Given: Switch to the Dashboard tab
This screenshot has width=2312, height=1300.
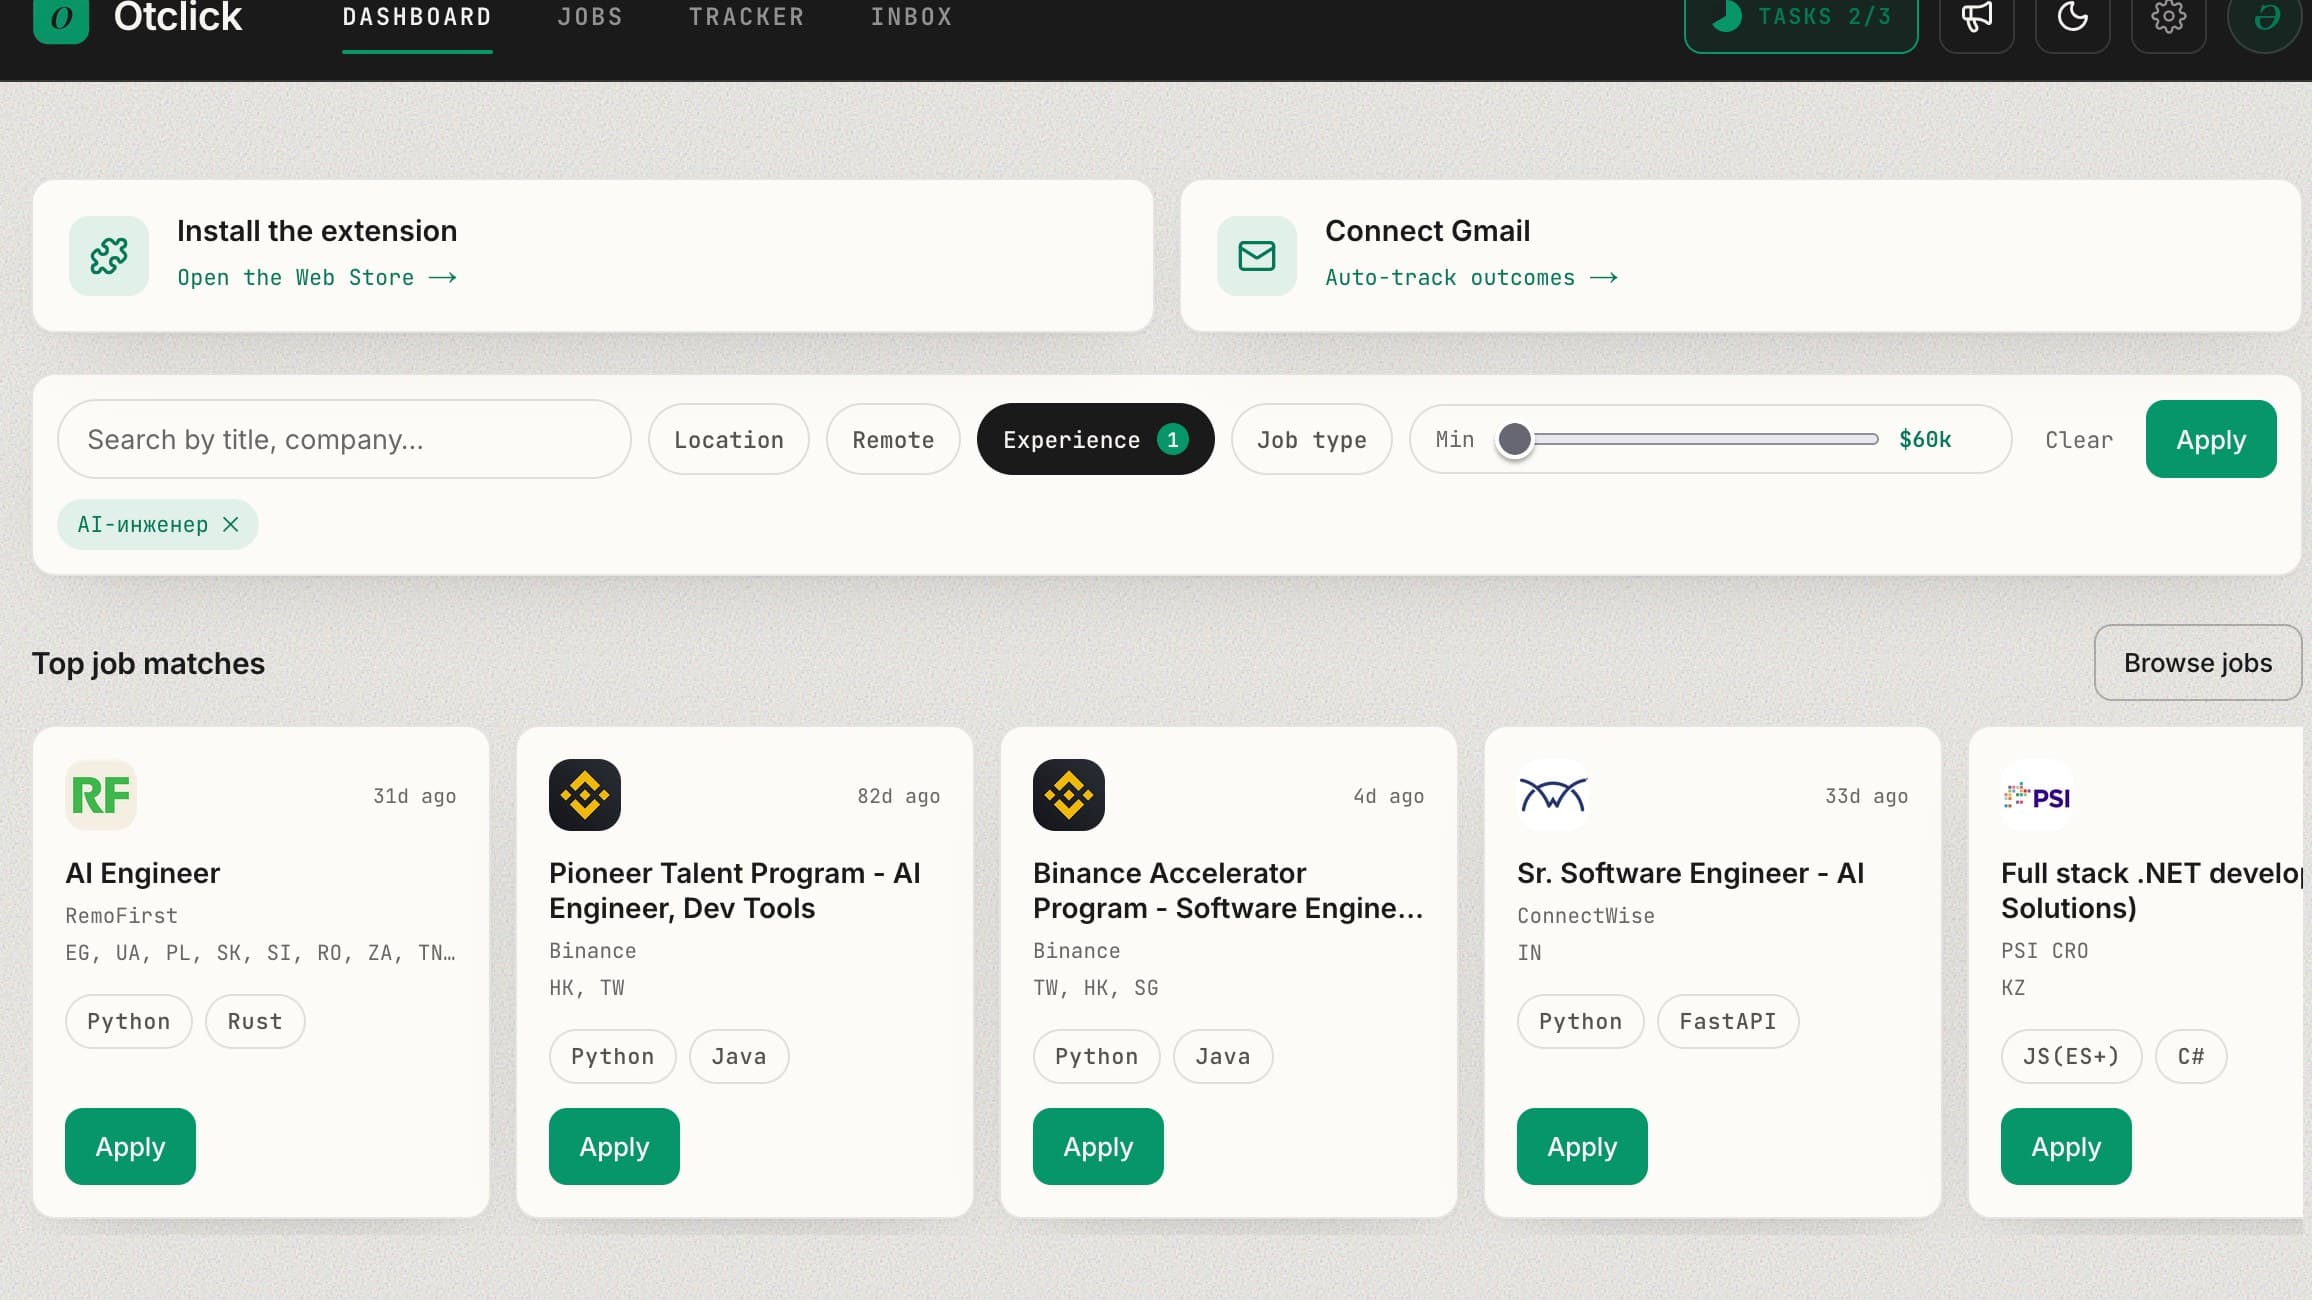Looking at the screenshot, I should [x=417, y=17].
